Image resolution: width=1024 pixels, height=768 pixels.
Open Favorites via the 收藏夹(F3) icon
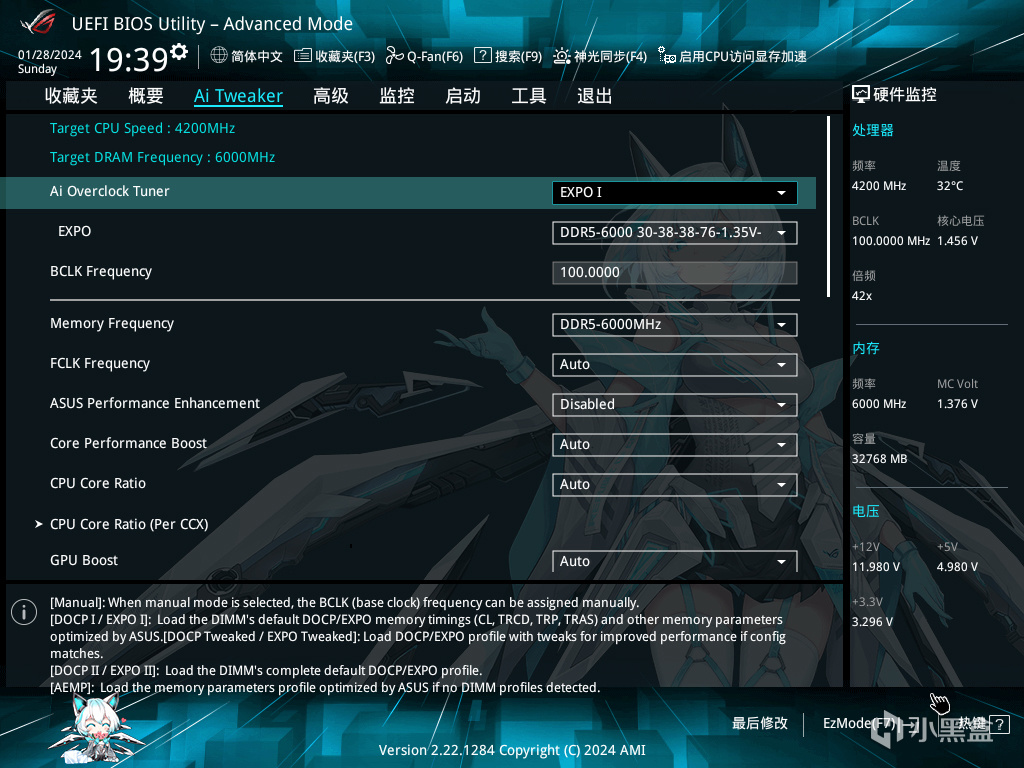(302, 56)
